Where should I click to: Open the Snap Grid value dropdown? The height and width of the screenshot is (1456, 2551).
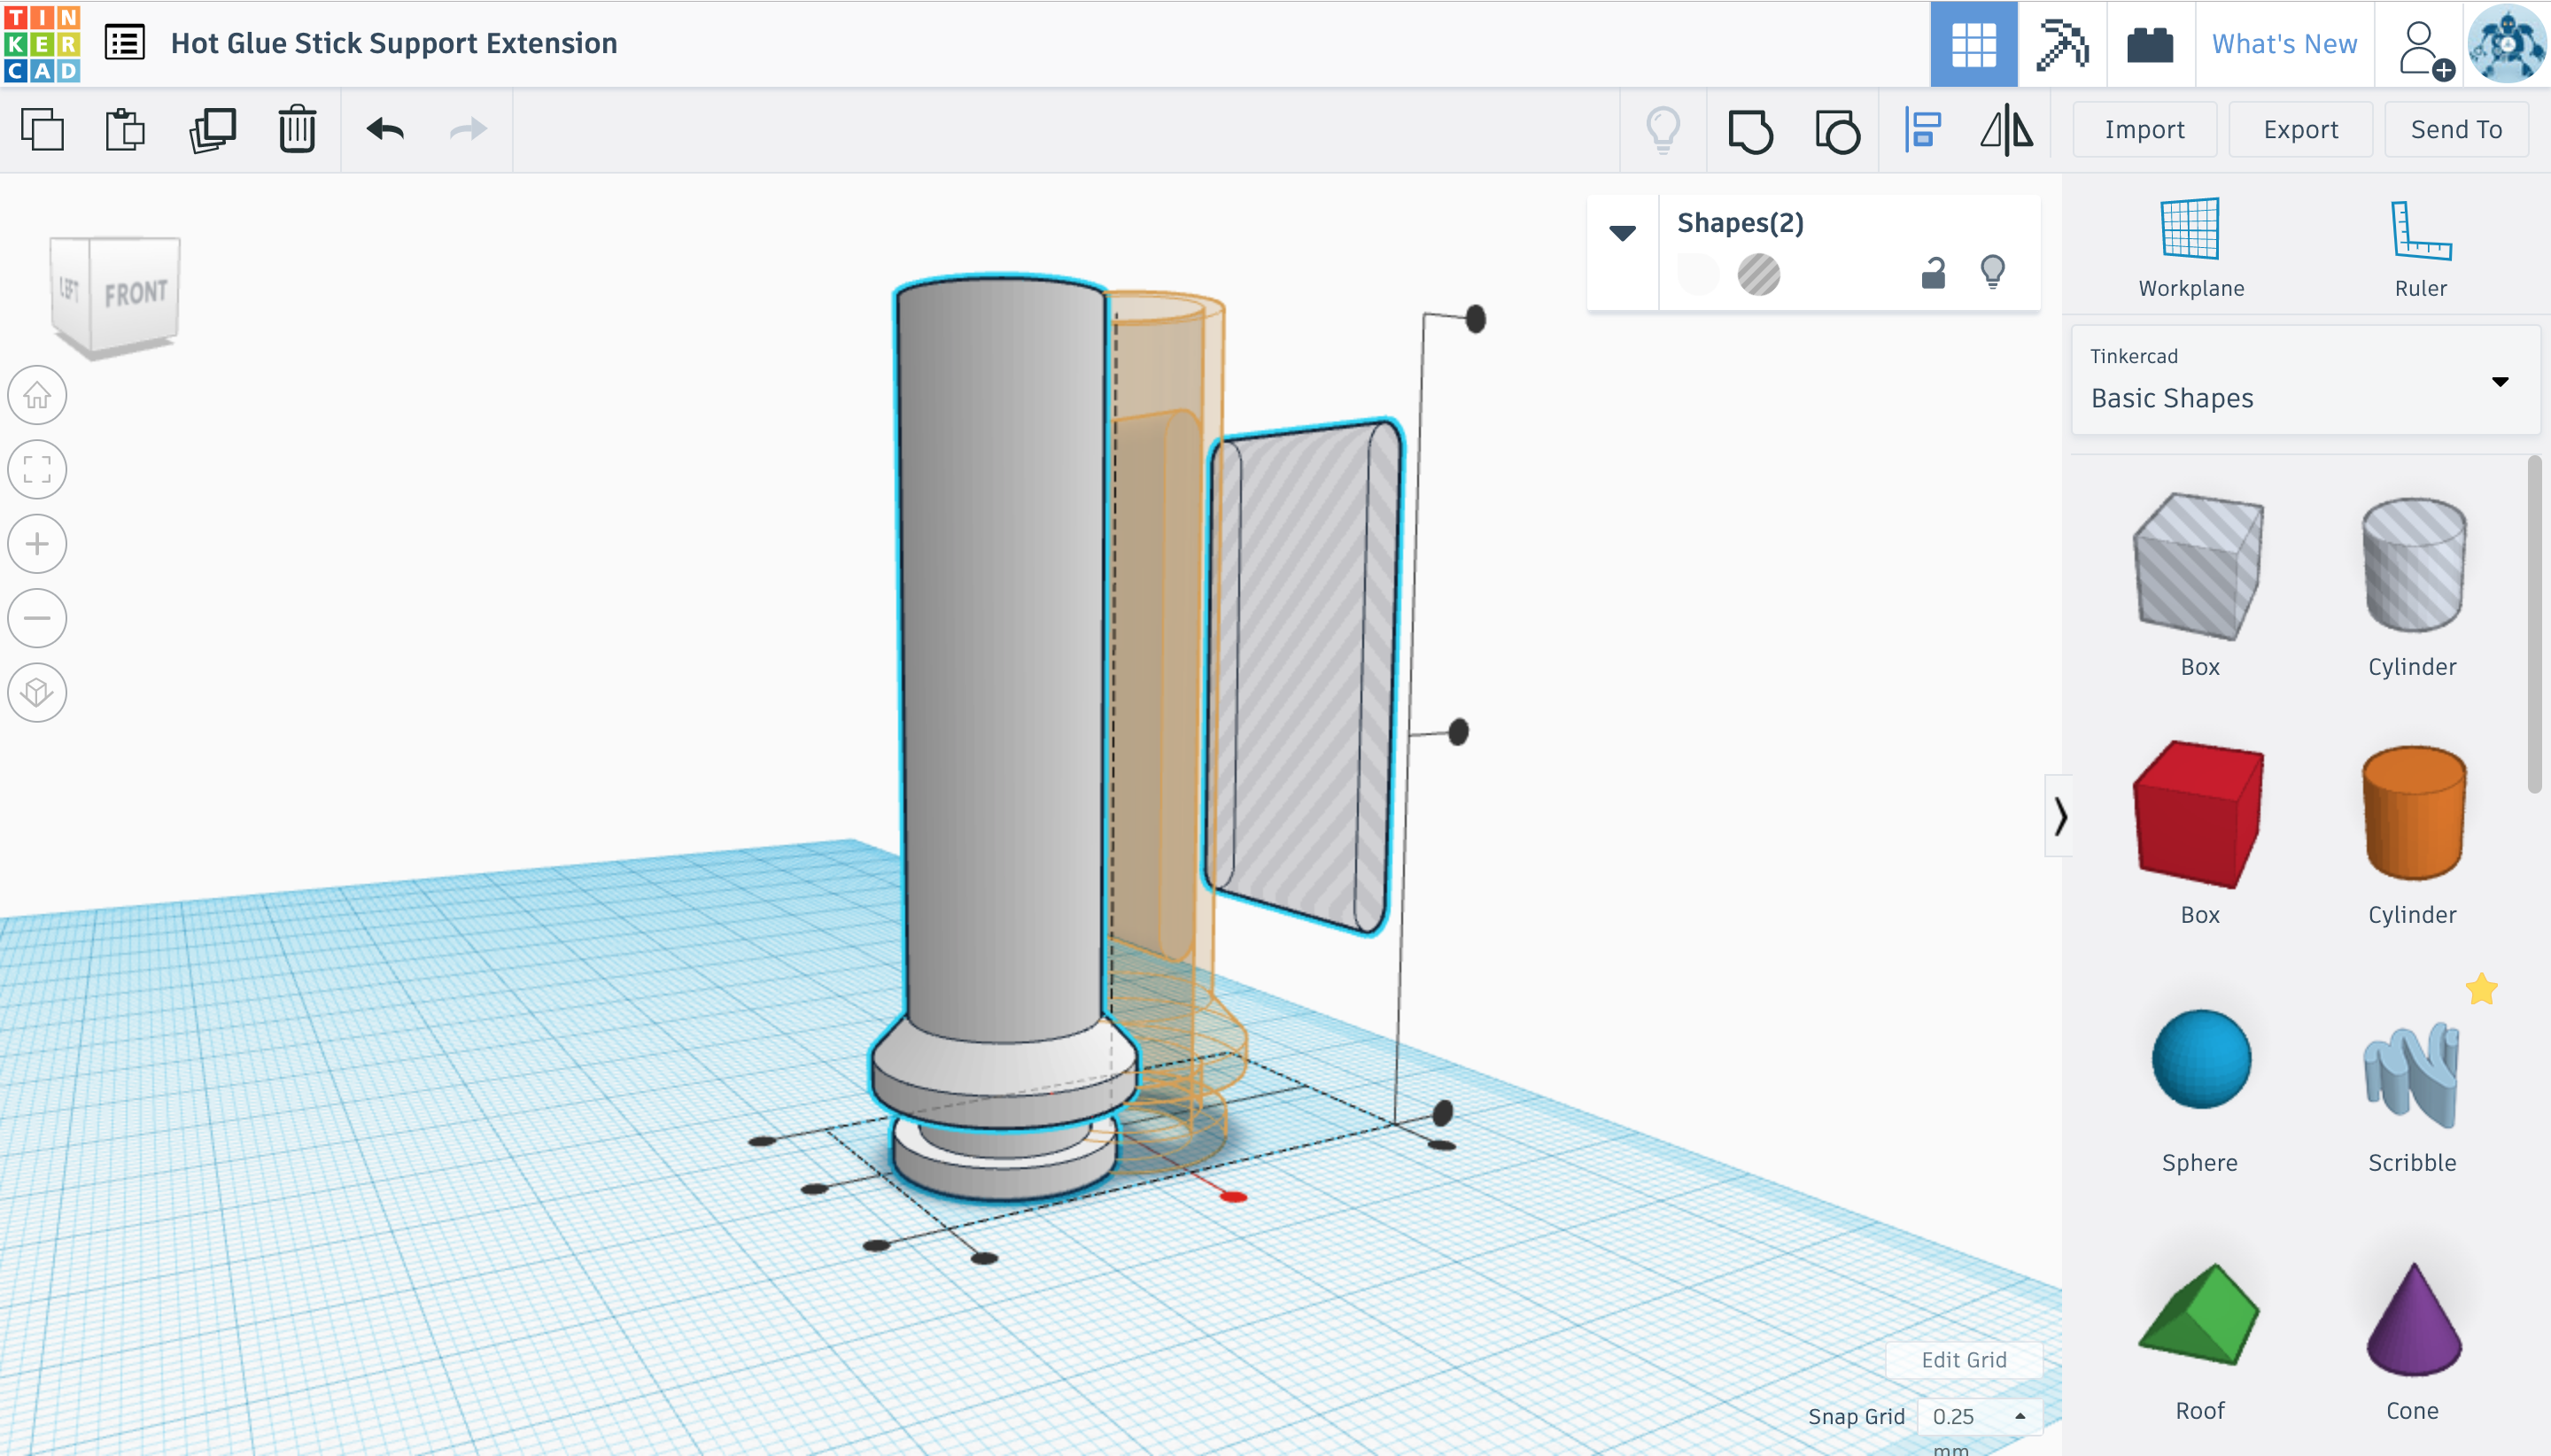(x=1978, y=1416)
